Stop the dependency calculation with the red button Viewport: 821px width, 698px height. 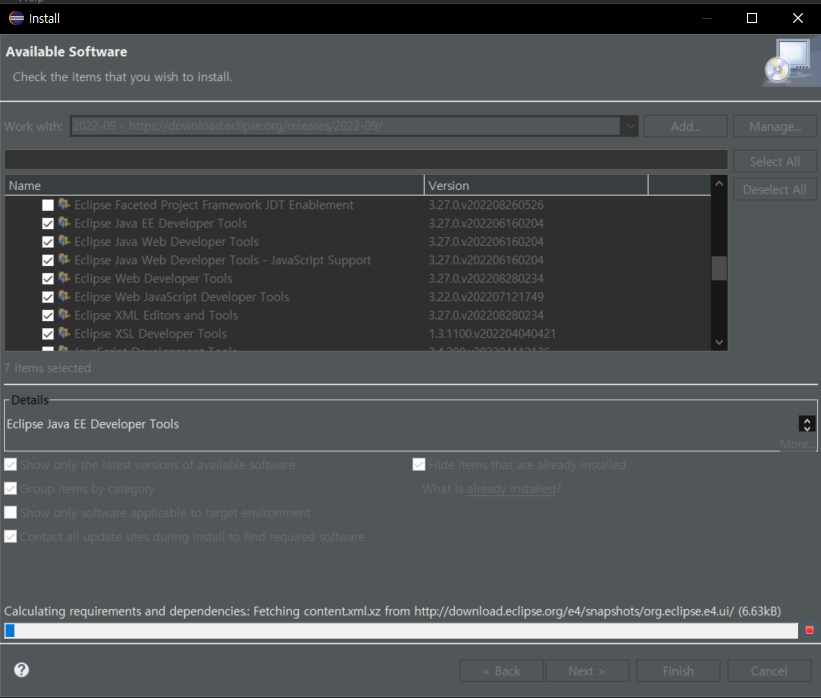pos(809,630)
